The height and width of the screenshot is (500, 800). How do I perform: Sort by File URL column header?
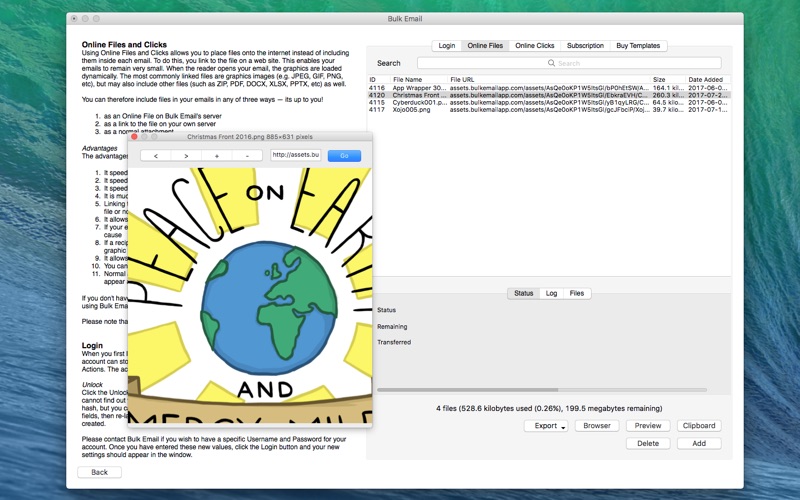click(x=549, y=80)
